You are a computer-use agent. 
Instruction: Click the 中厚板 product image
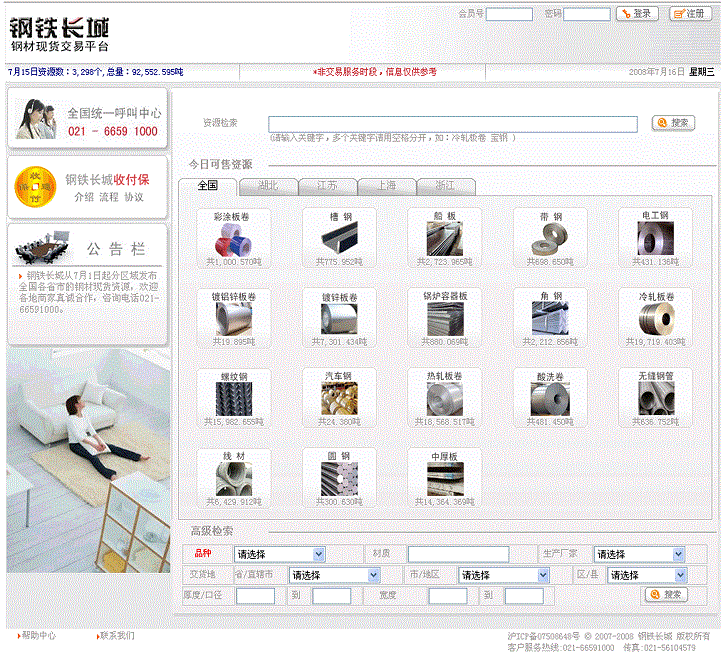tap(445, 480)
